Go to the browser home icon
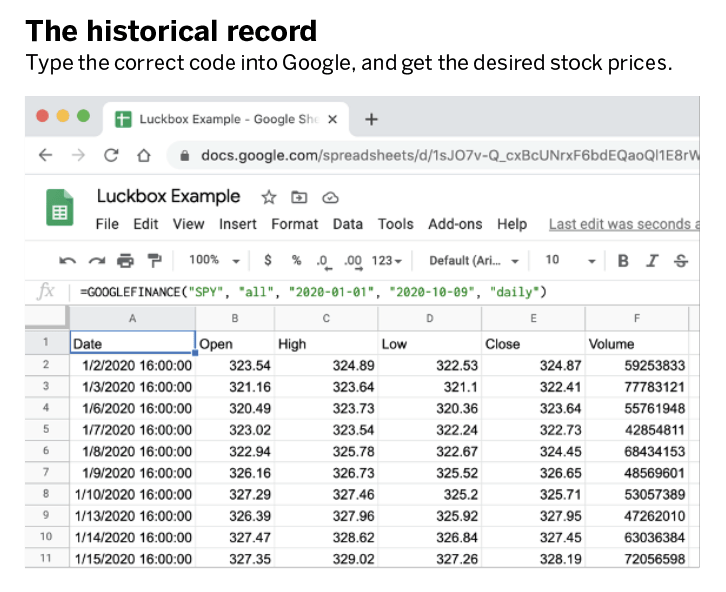The height and width of the screenshot is (592, 726). point(144,155)
